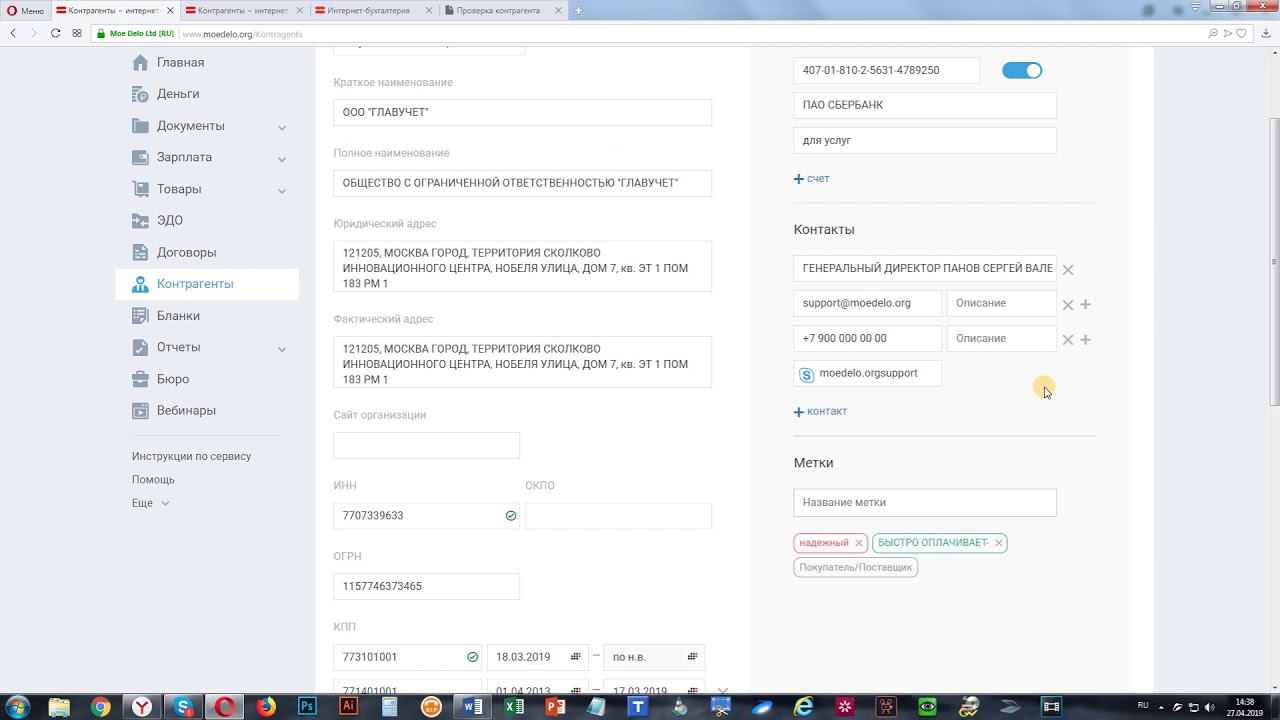Click the ИНН field 7707339633

pos(426,516)
